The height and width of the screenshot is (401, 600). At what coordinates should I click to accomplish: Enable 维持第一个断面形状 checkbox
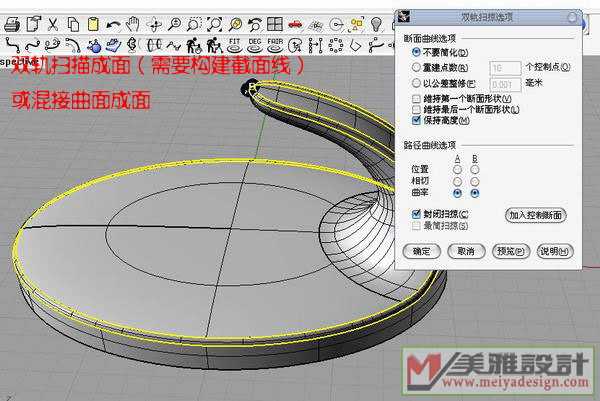pos(416,98)
